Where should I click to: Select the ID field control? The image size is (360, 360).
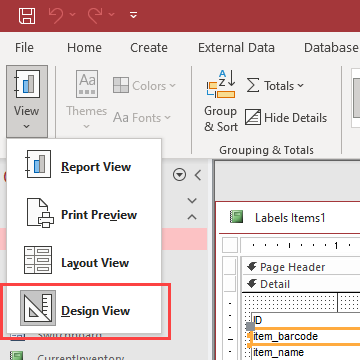[x=306, y=320]
